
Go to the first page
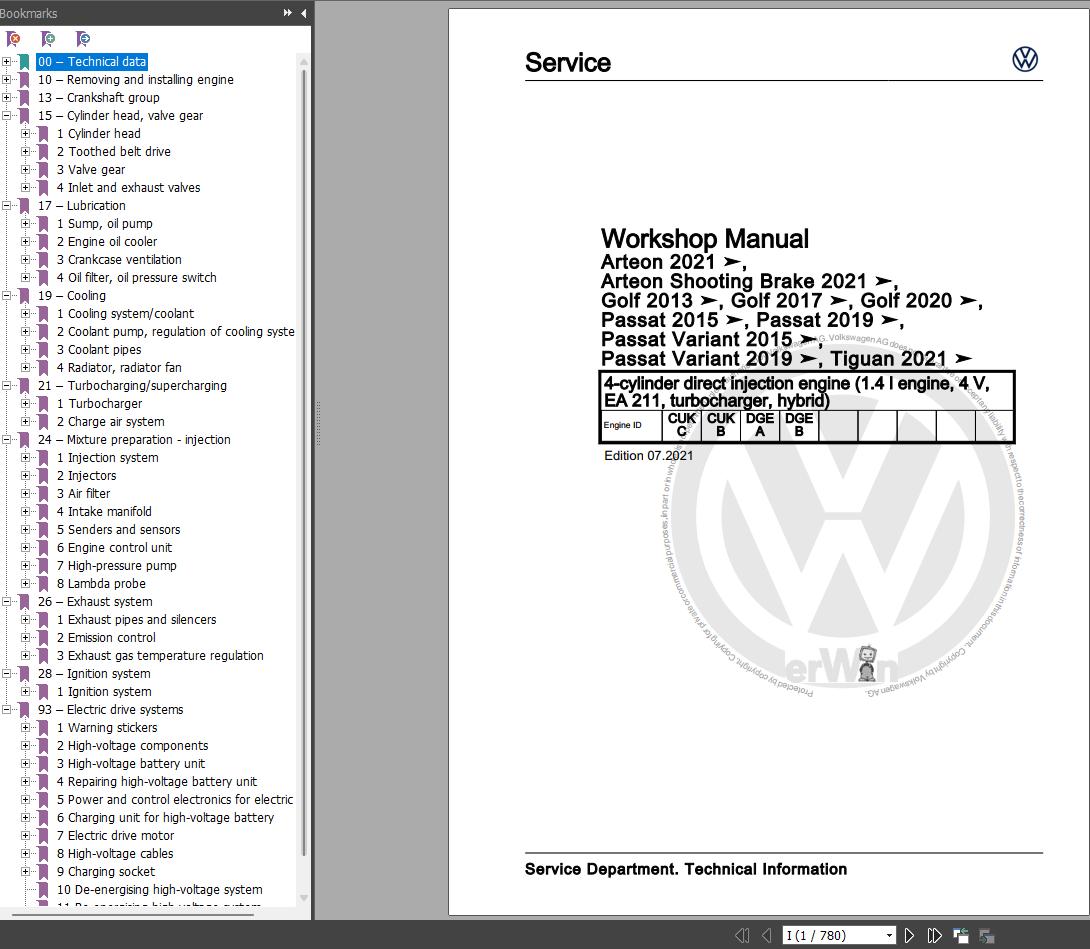[742, 936]
